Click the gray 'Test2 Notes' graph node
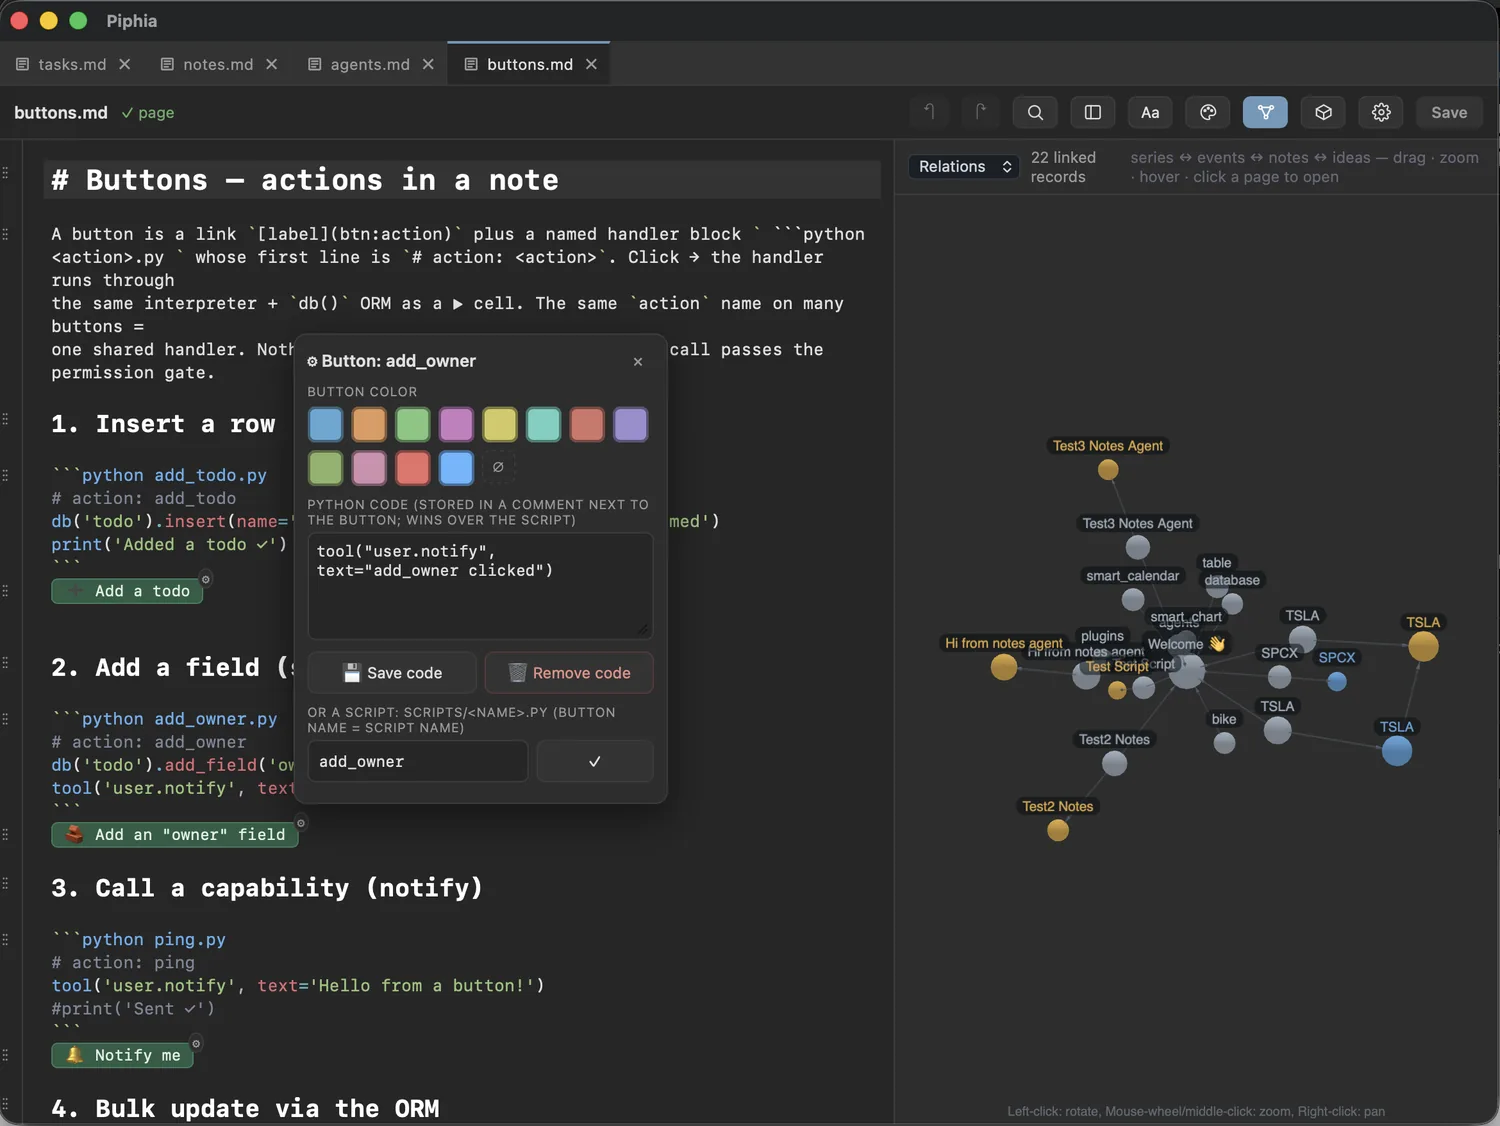The height and width of the screenshot is (1126, 1500). (1114, 763)
